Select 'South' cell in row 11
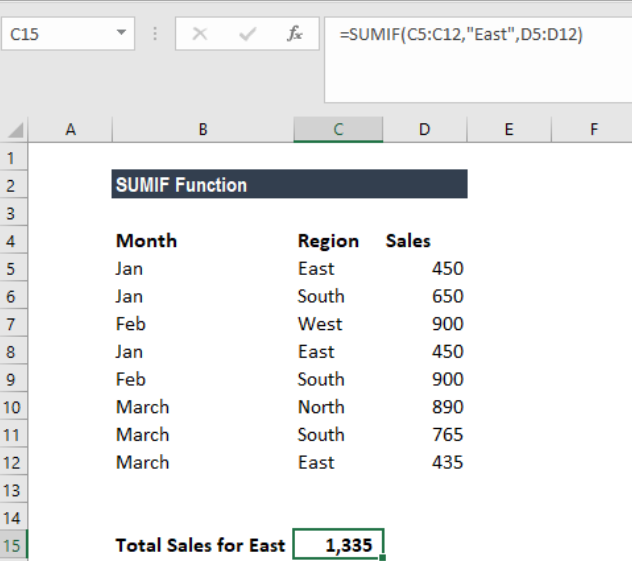Screen dimensions: 632x561 [x=338, y=435]
